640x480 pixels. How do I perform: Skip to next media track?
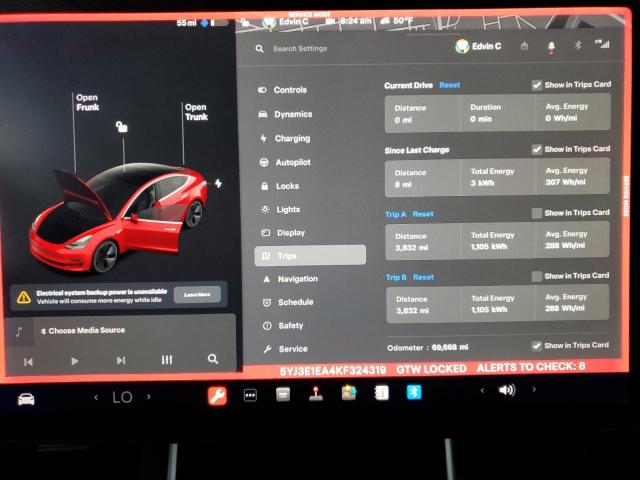pyautogui.click(x=121, y=360)
